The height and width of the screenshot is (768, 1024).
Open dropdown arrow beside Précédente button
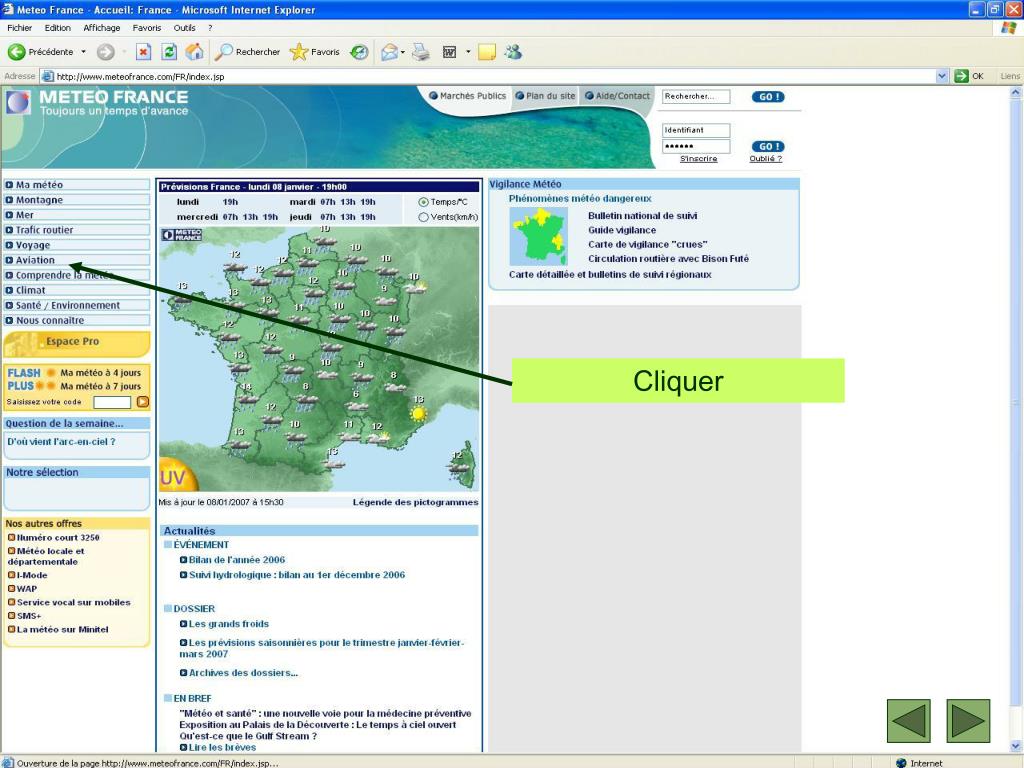tap(83, 52)
